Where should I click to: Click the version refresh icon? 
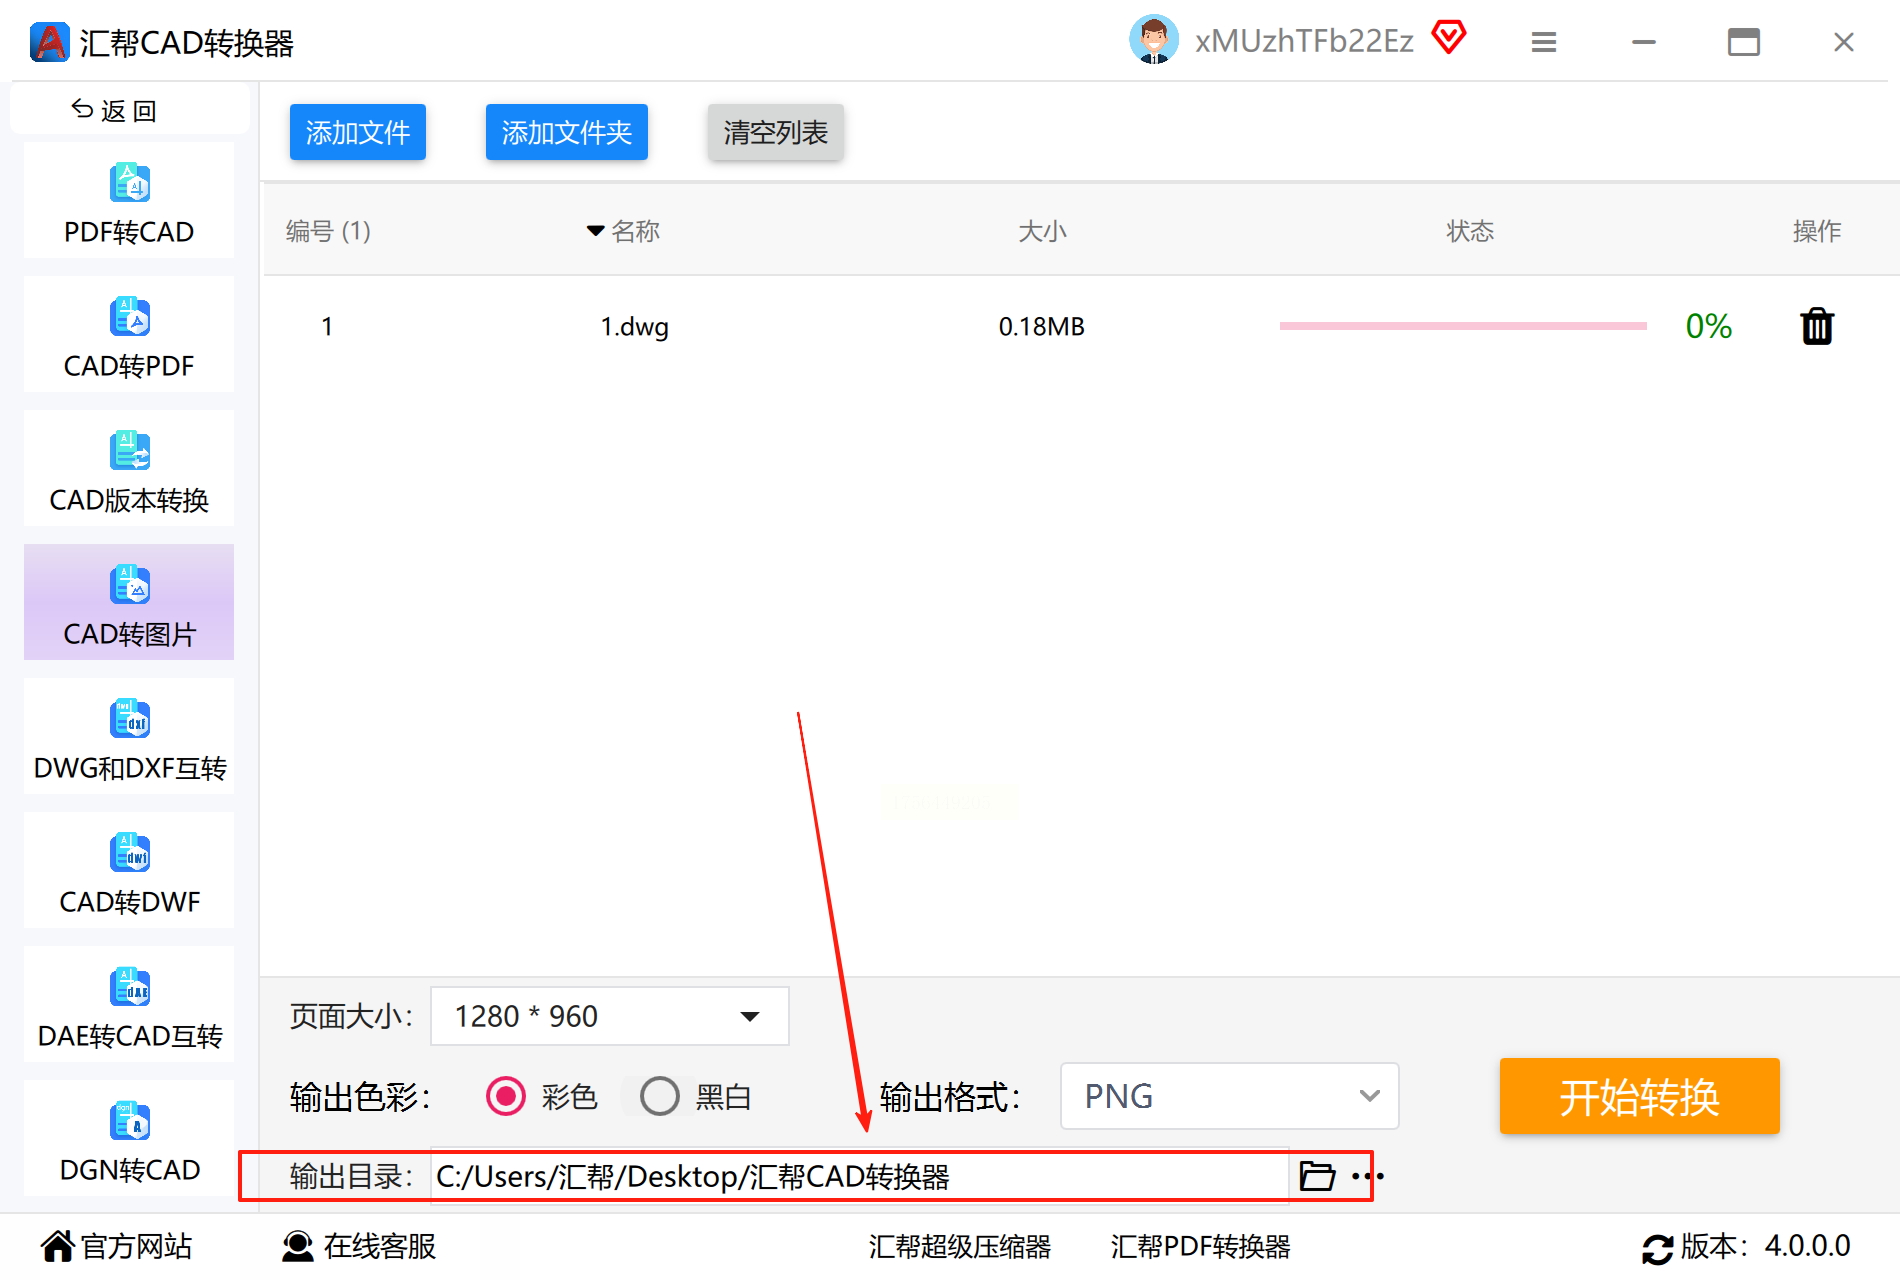click(1657, 1248)
